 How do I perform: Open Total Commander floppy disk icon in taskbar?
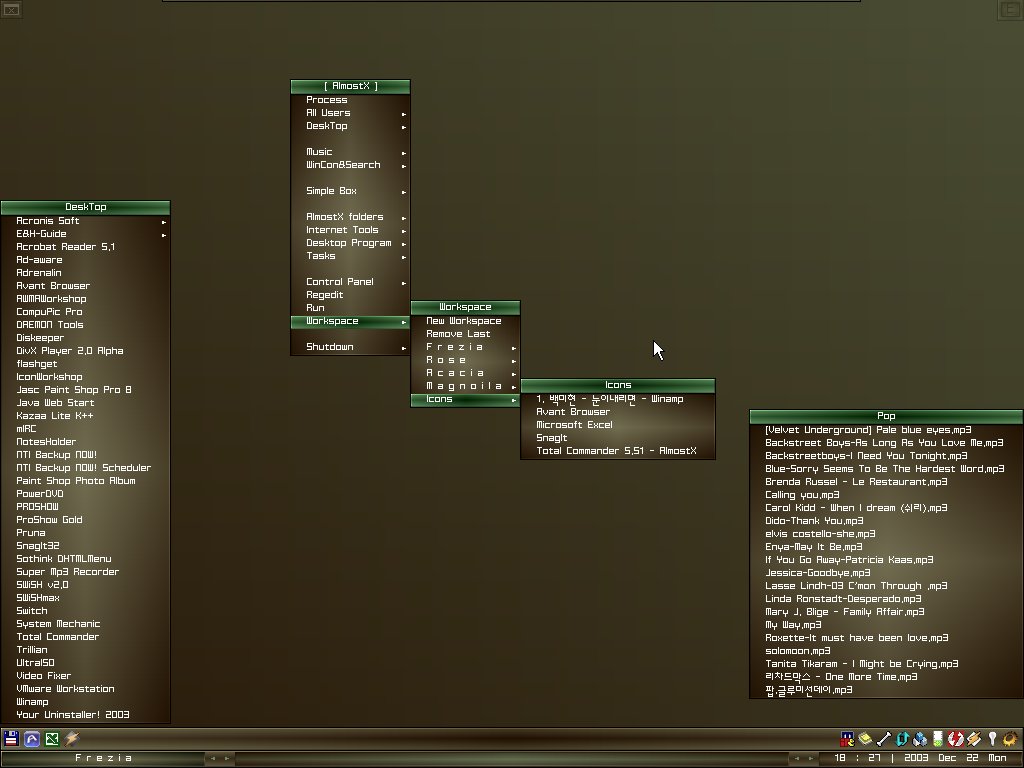coord(11,739)
